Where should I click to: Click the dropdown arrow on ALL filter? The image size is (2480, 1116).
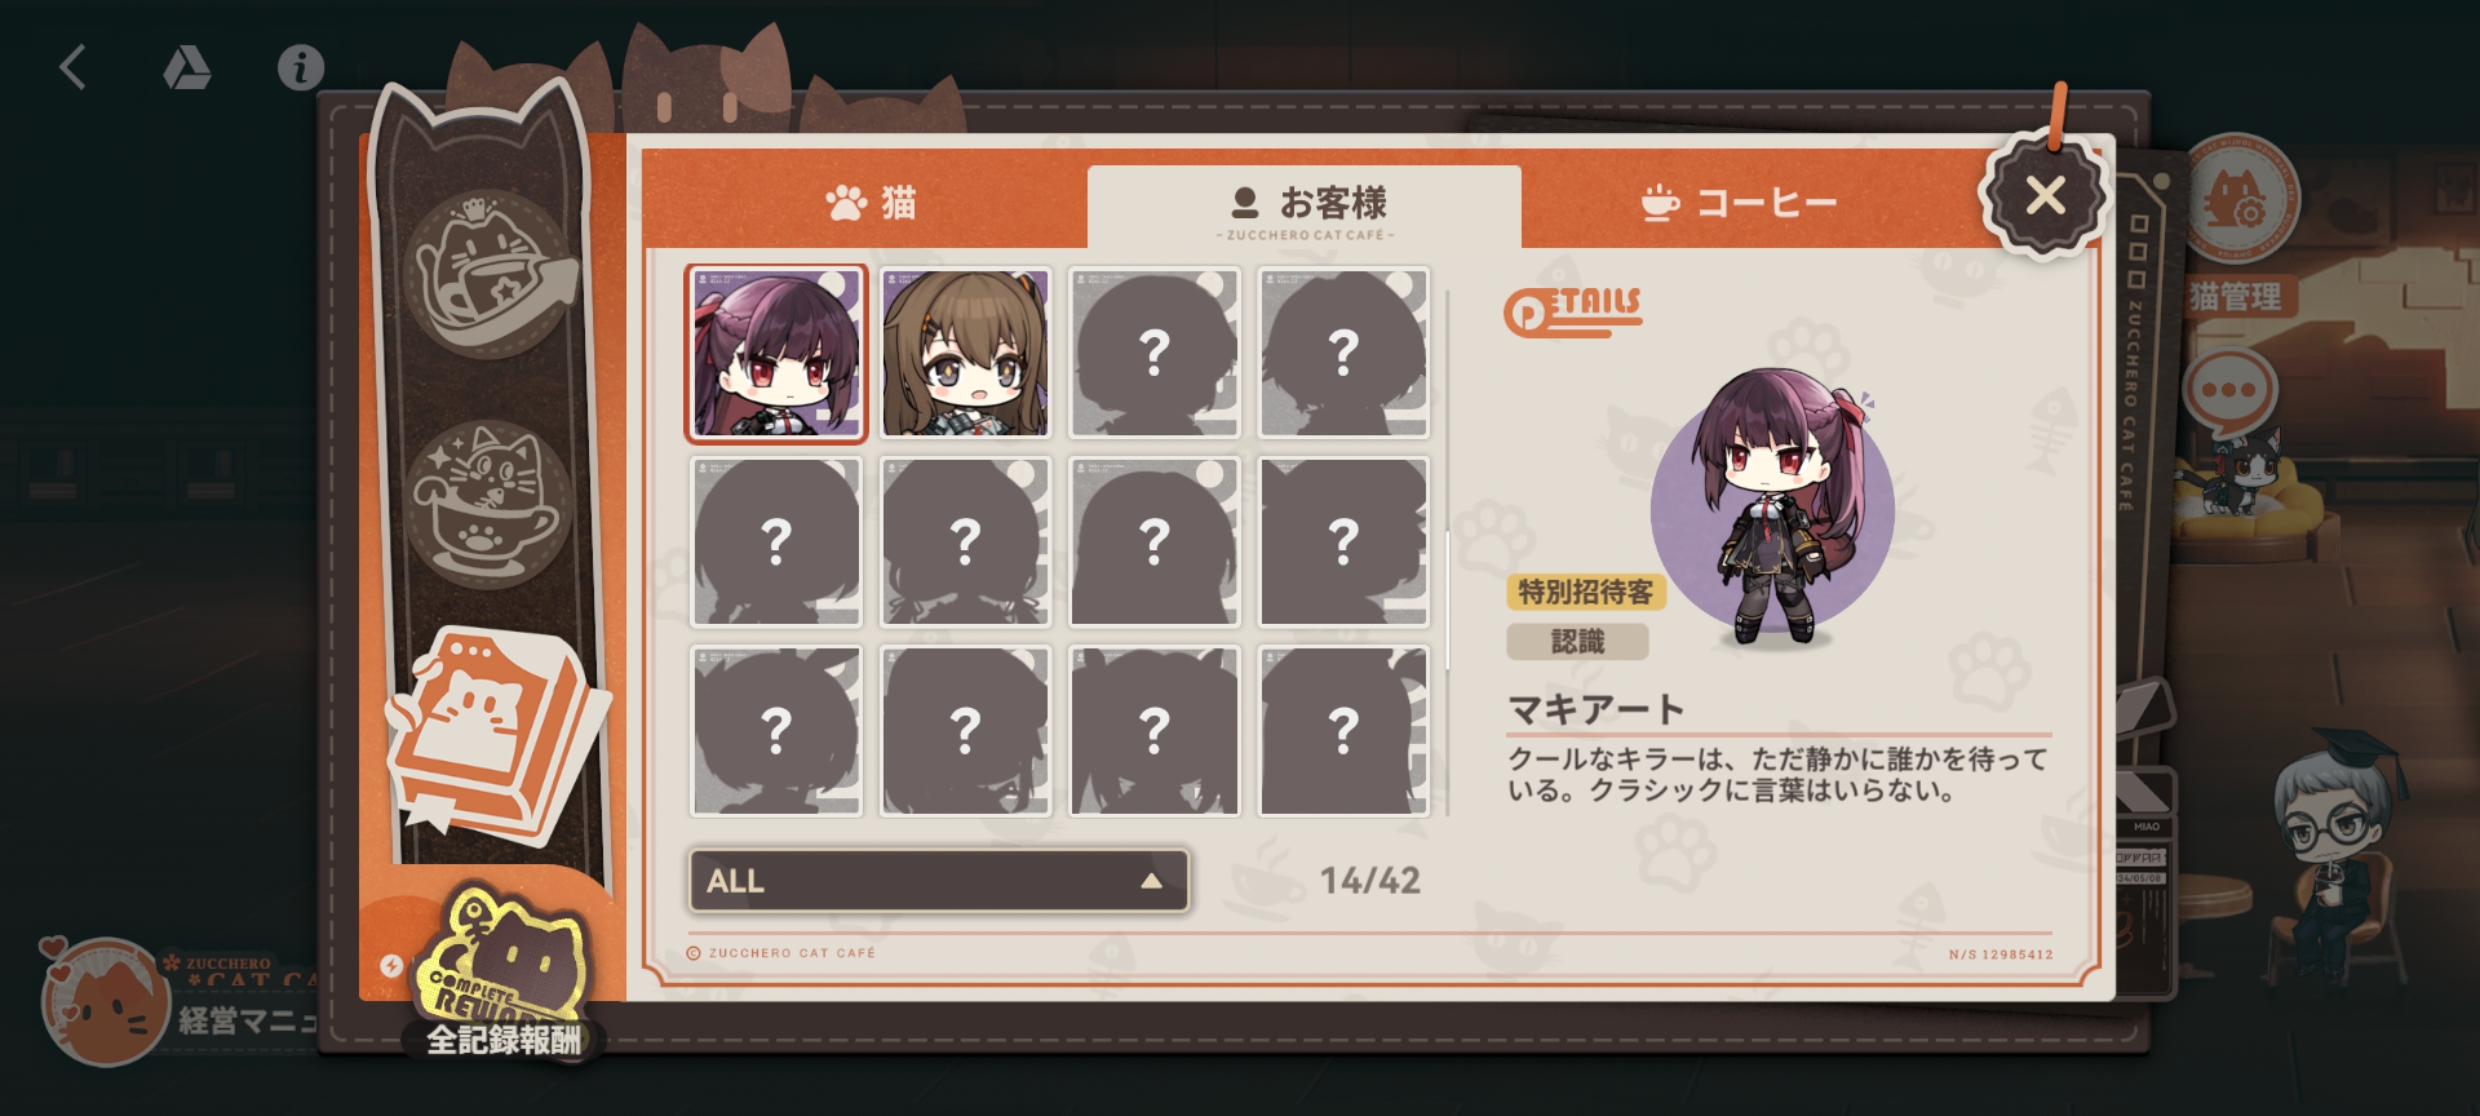[1152, 880]
